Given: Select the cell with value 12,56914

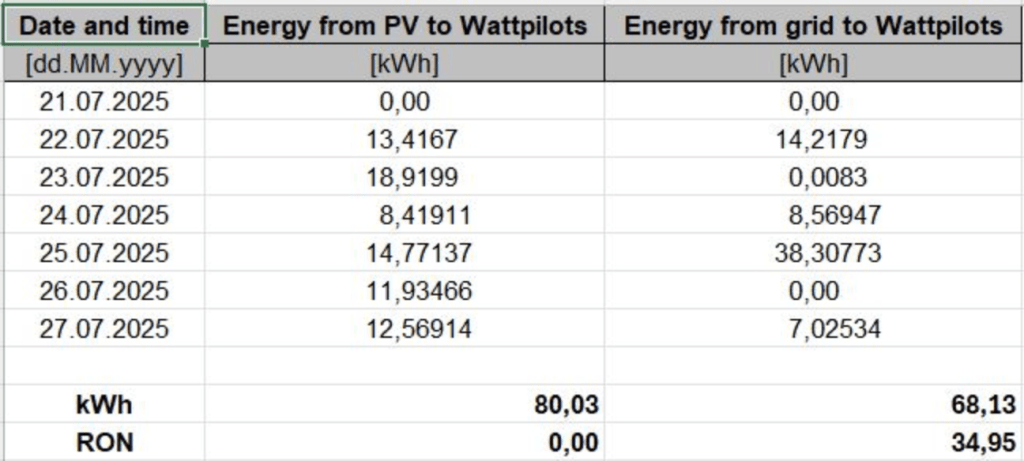Looking at the screenshot, I should [x=404, y=329].
